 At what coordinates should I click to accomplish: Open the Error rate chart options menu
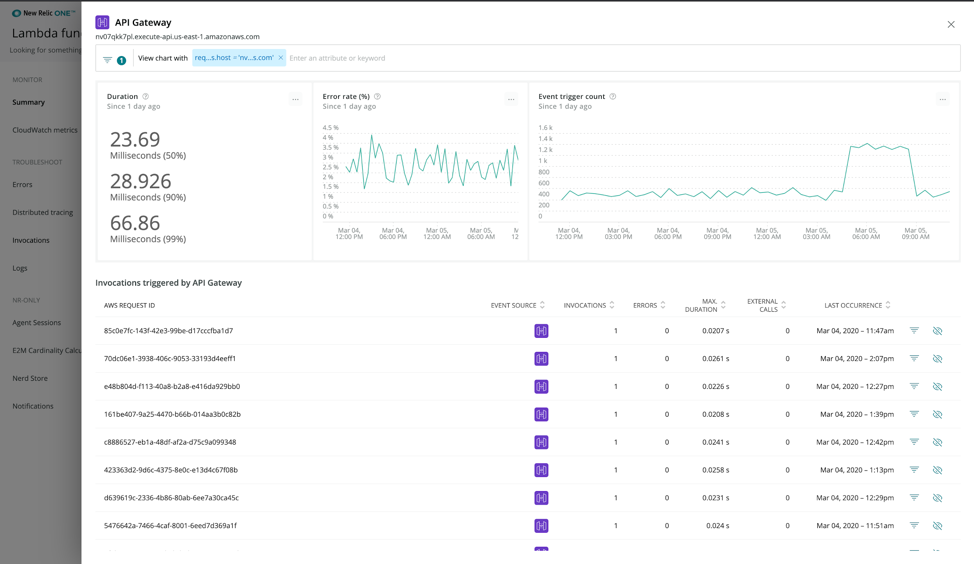click(511, 99)
